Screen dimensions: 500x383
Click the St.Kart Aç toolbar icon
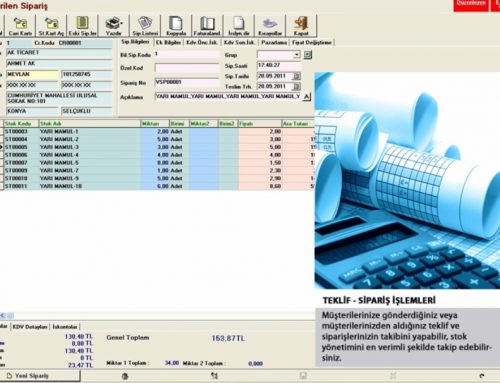(x=51, y=26)
